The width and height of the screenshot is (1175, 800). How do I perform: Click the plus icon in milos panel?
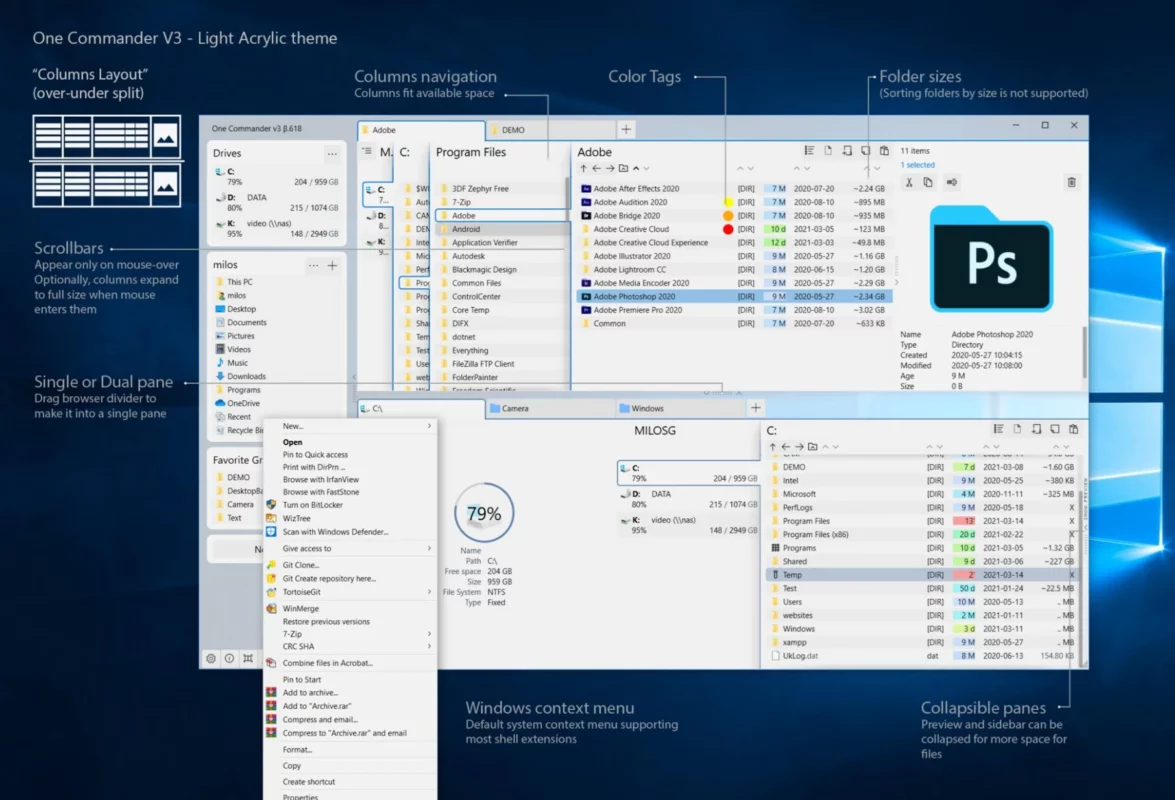tap(332, 265)
